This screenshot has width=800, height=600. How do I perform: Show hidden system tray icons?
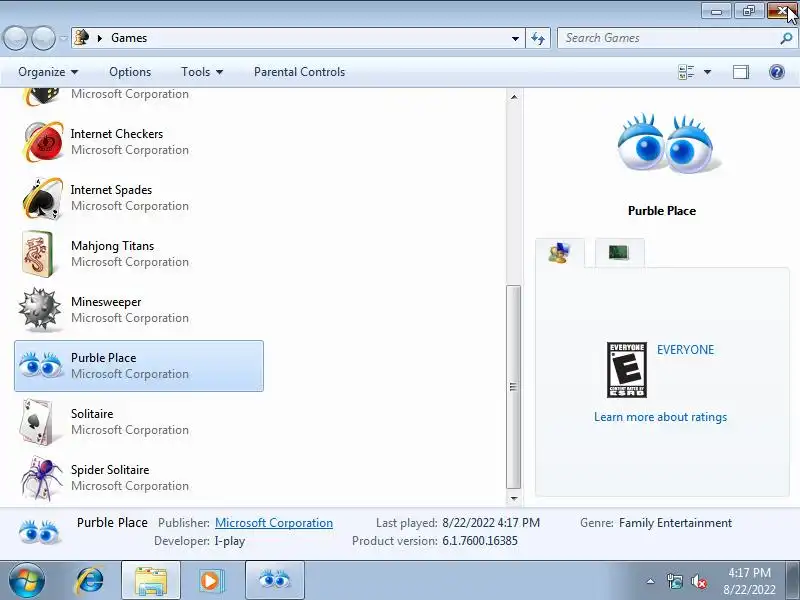651,581
